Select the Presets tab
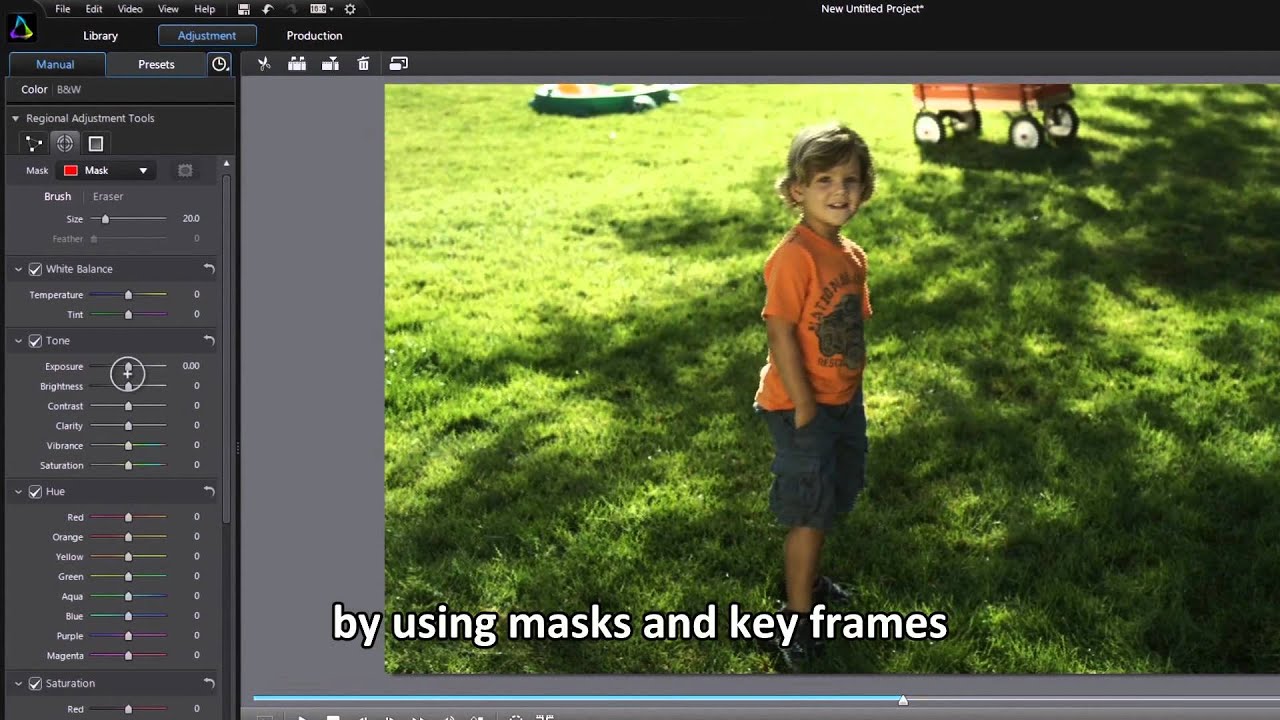 point(156,64)
